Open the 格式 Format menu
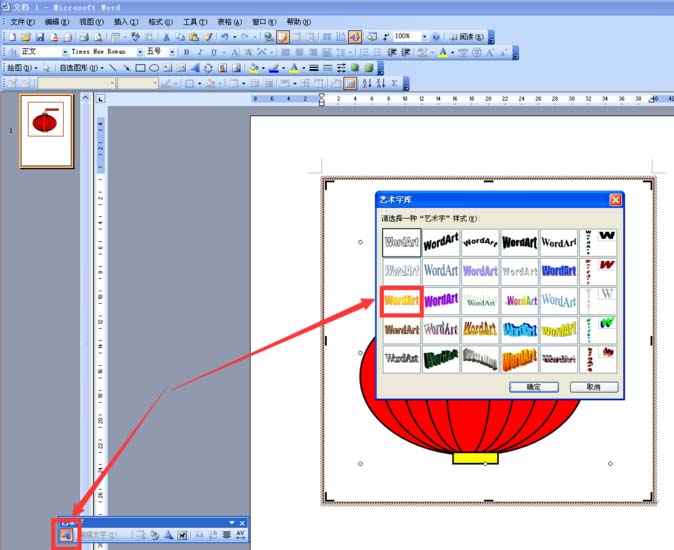 tap(161, 22)
